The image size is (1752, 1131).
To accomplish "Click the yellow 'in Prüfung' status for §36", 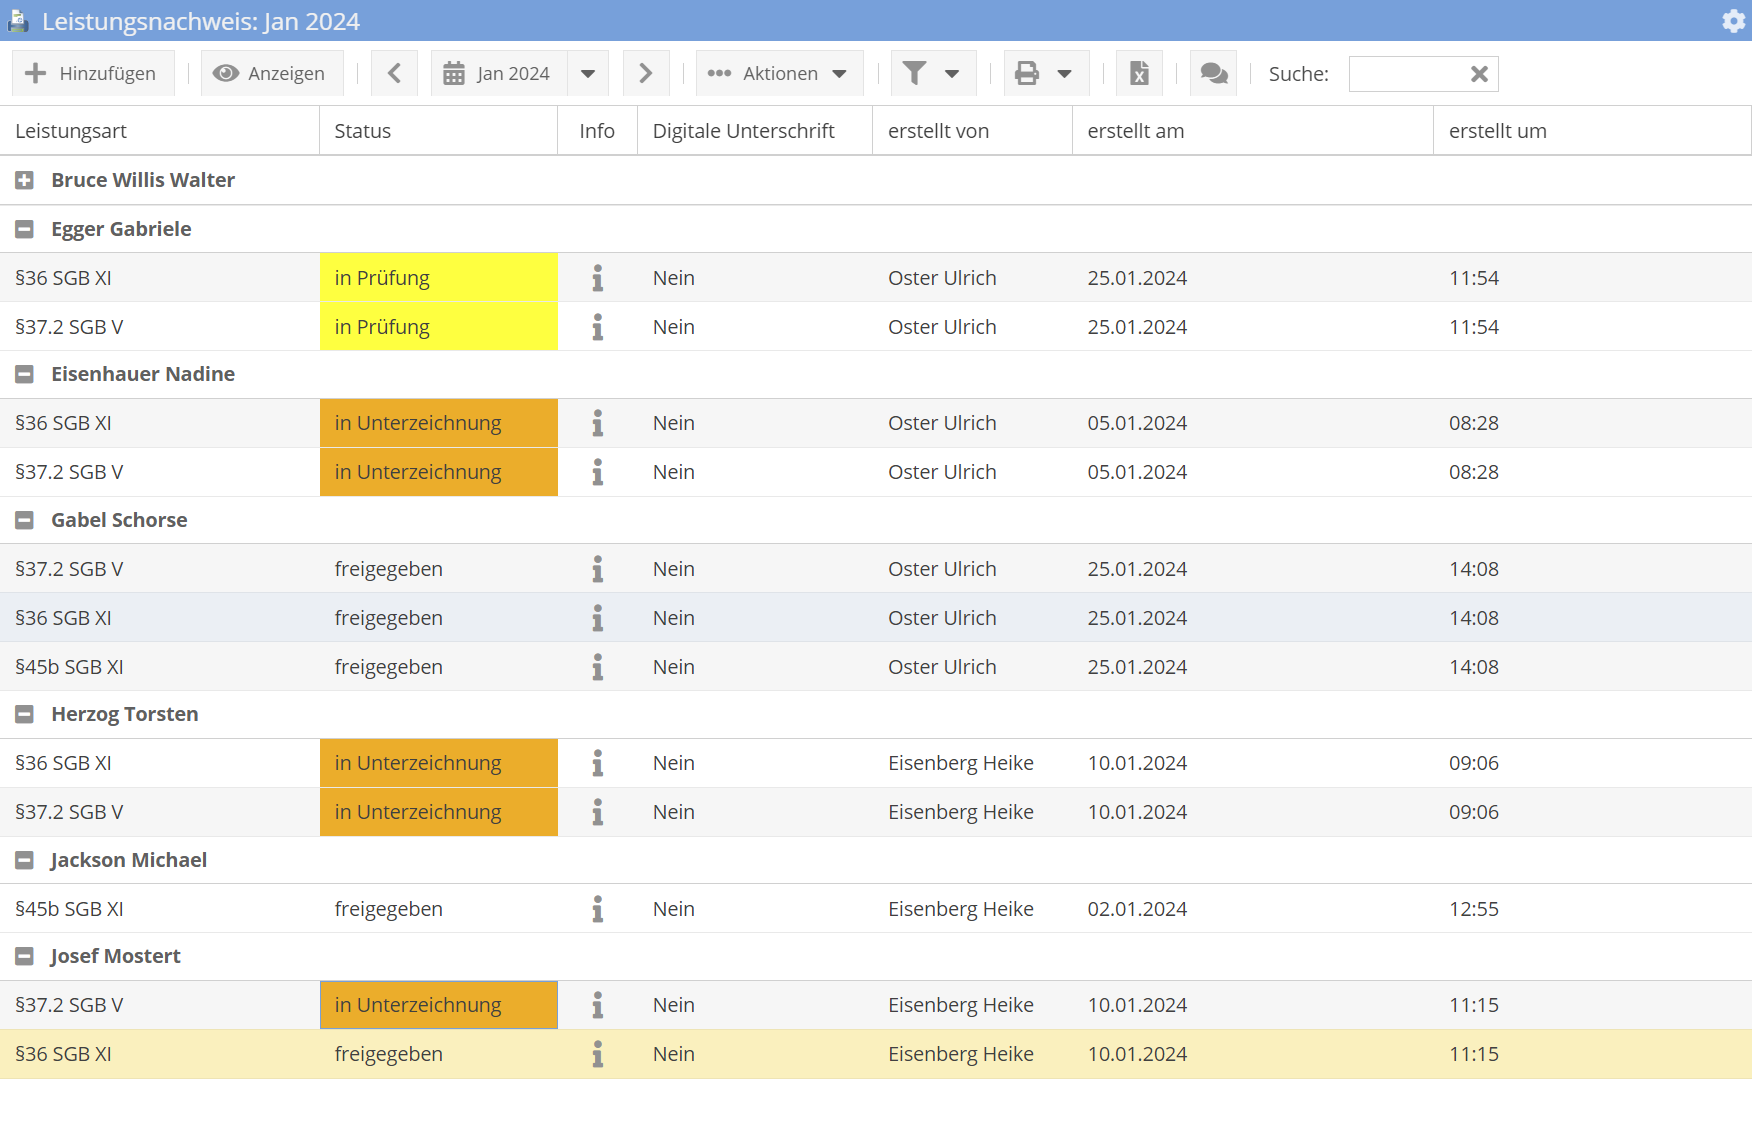I will (x=438, y=278).
